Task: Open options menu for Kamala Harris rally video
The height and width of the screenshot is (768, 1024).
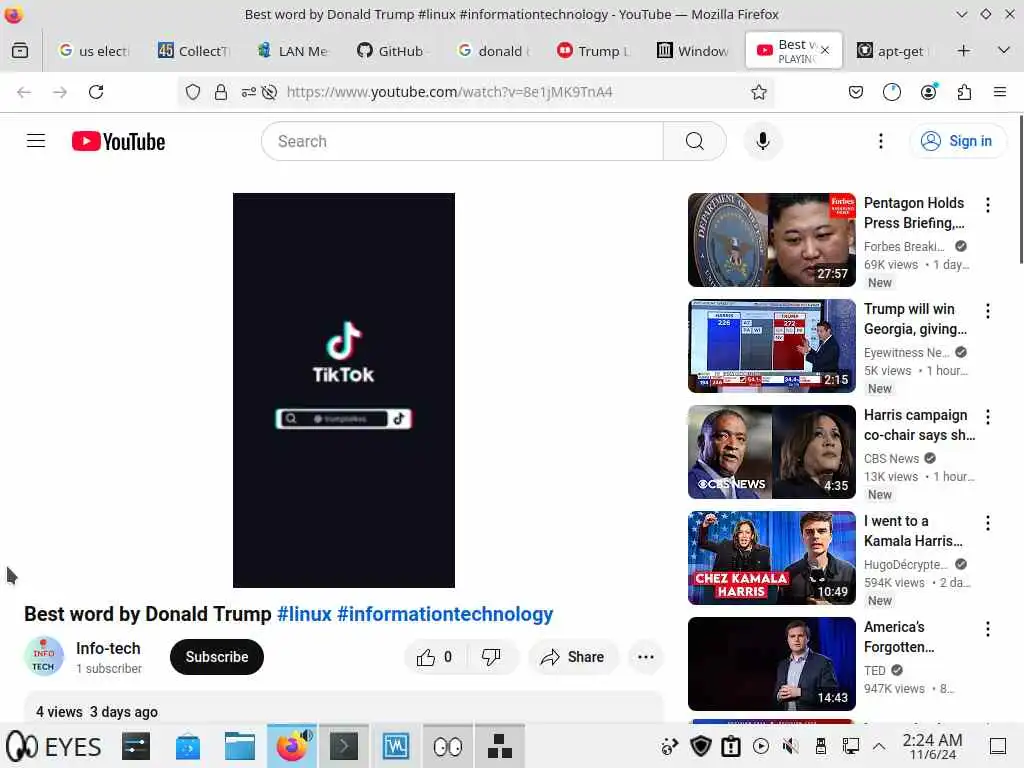Action: point(987,523)
